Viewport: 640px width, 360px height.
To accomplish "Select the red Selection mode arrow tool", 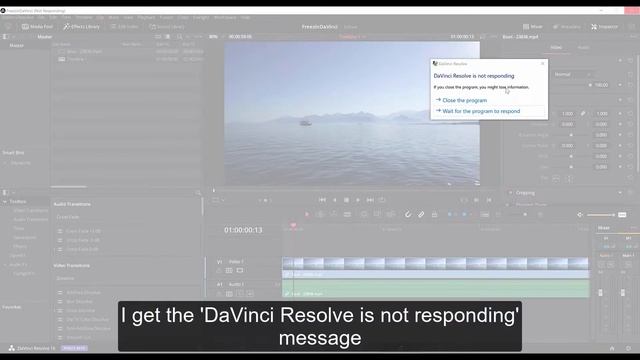I will tap(307, 214).
